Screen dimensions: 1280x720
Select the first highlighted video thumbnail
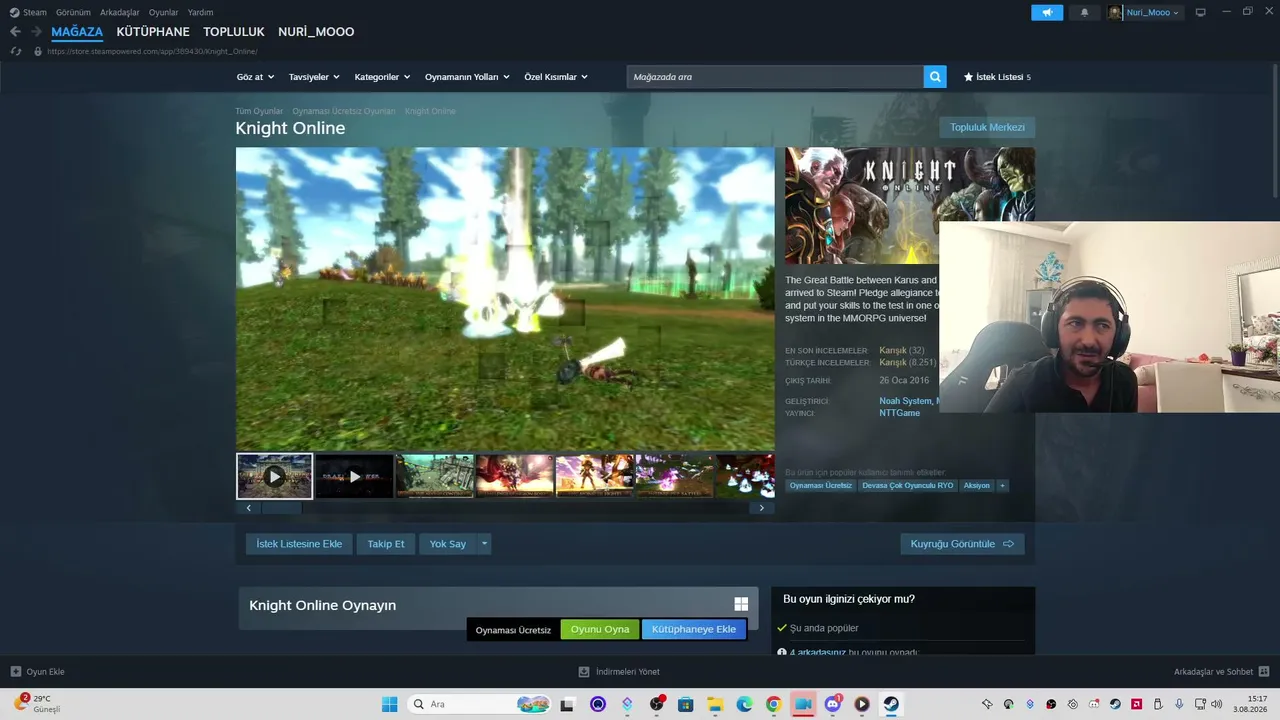[x=274, y=476]
